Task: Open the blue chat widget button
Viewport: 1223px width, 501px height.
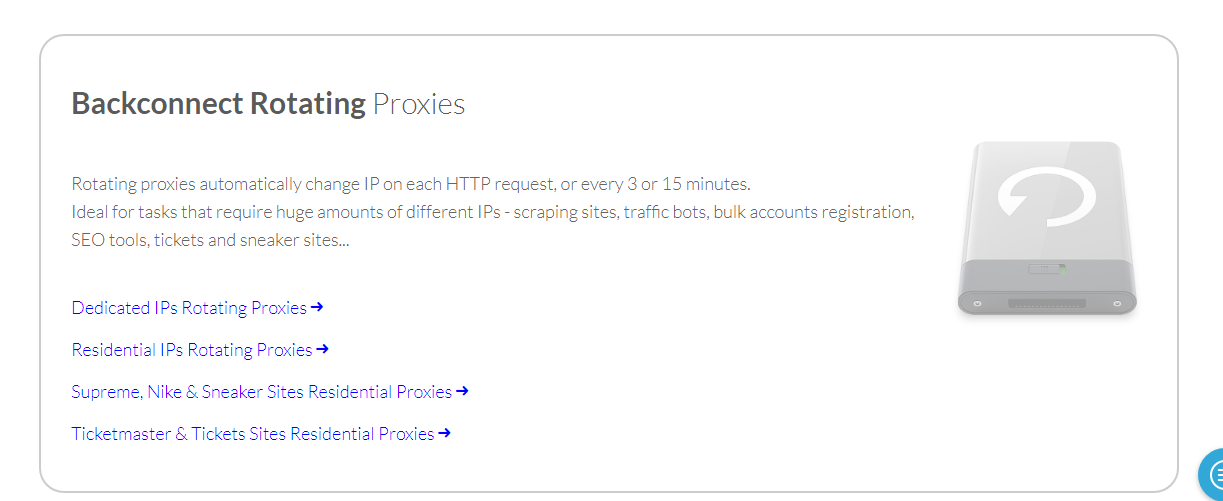Action: 1213,478
